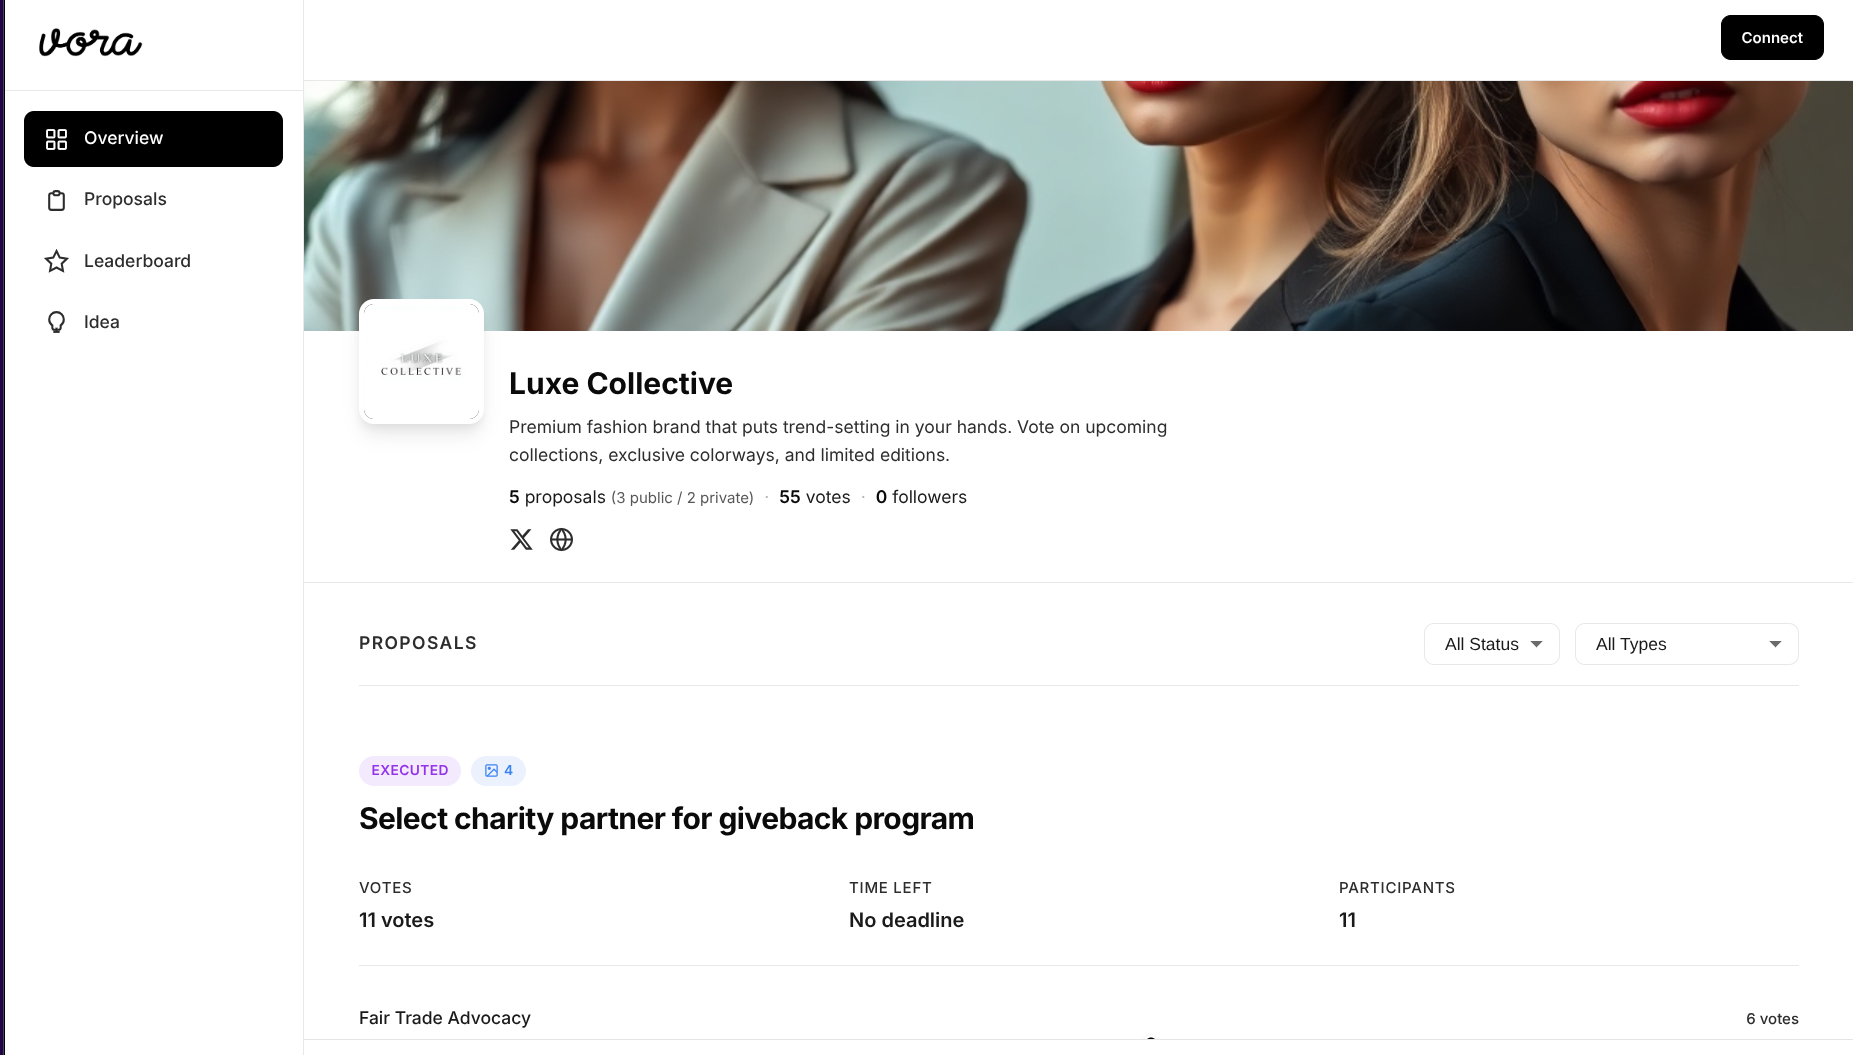Open the All Status dropdown
The width and height of the screenshot is (1853, 1055).
pyautogui.click(x=1491, y=644)
